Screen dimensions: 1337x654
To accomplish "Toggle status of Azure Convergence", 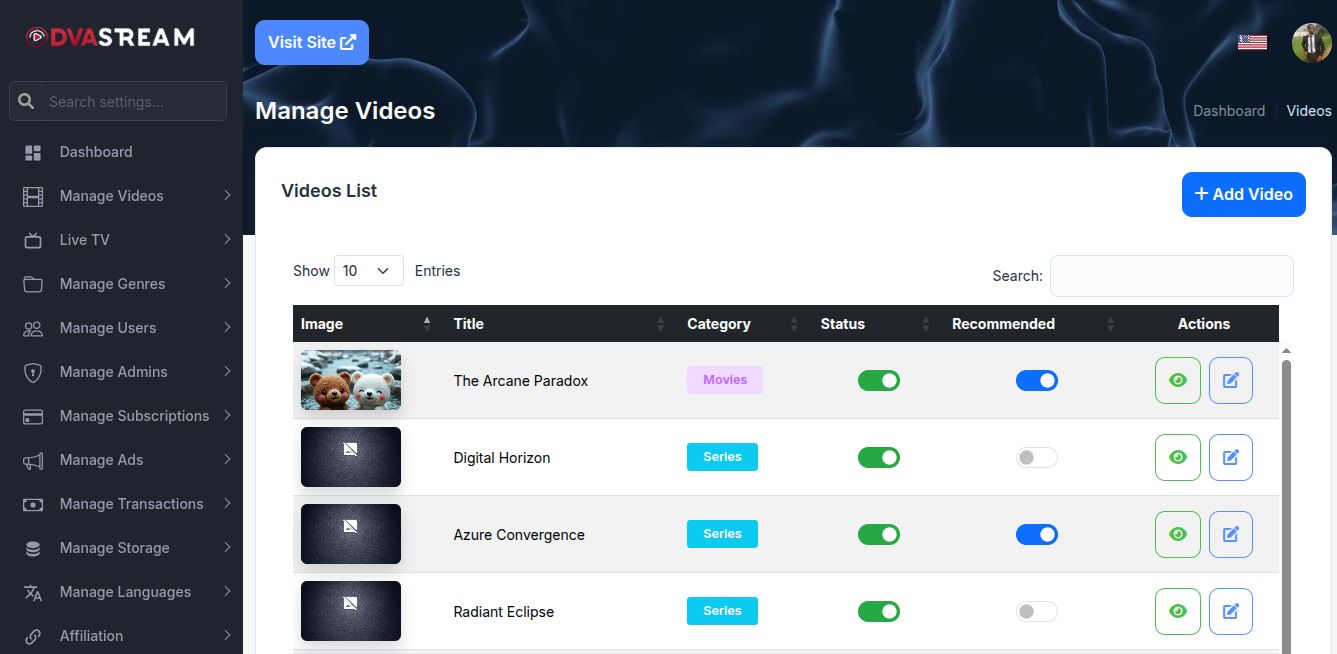I will 879,534.
